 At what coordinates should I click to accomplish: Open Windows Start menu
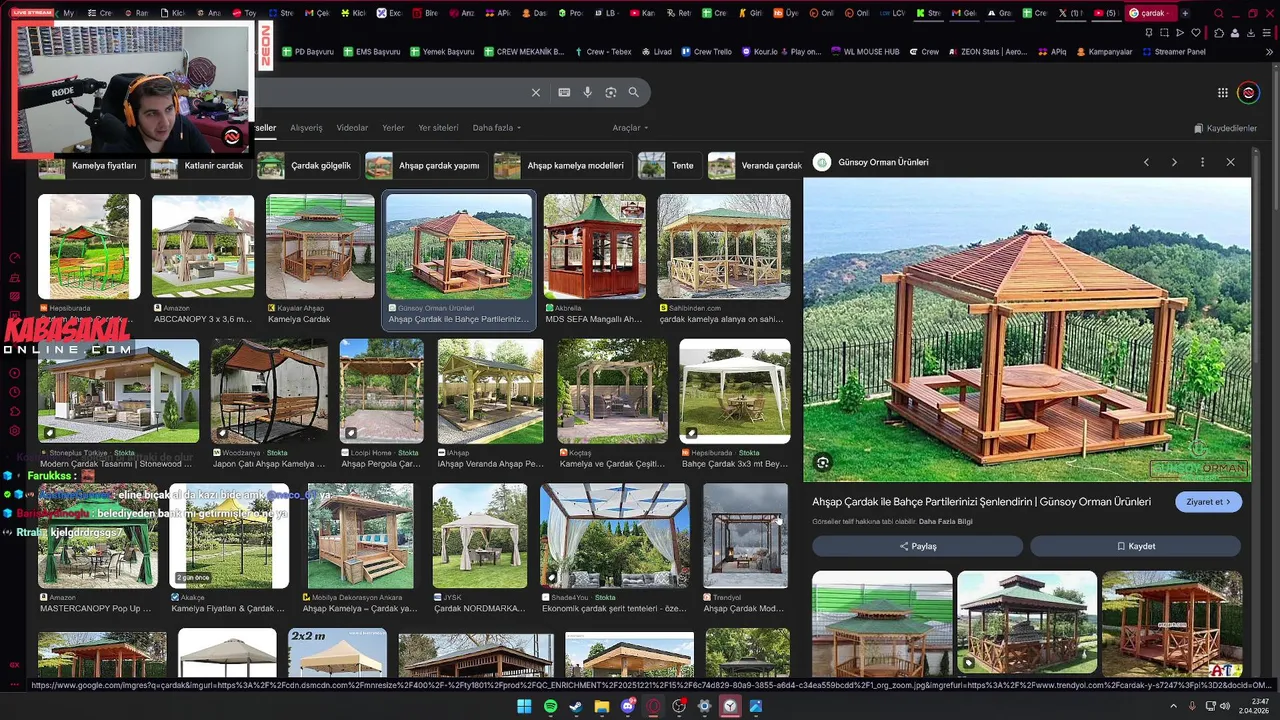524,706
